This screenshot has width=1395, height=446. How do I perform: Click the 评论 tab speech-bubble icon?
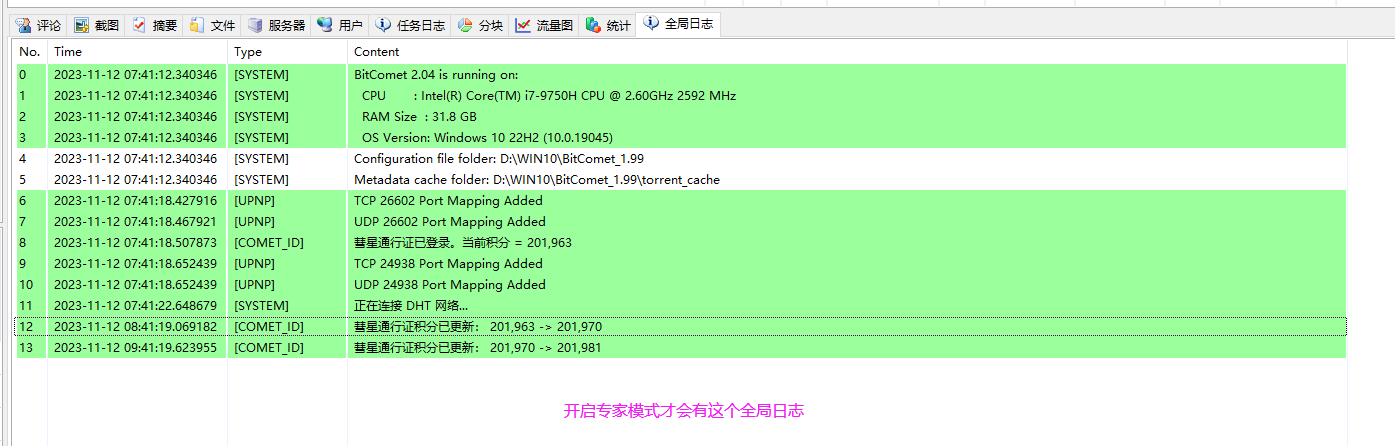click(x=23, y=26)
